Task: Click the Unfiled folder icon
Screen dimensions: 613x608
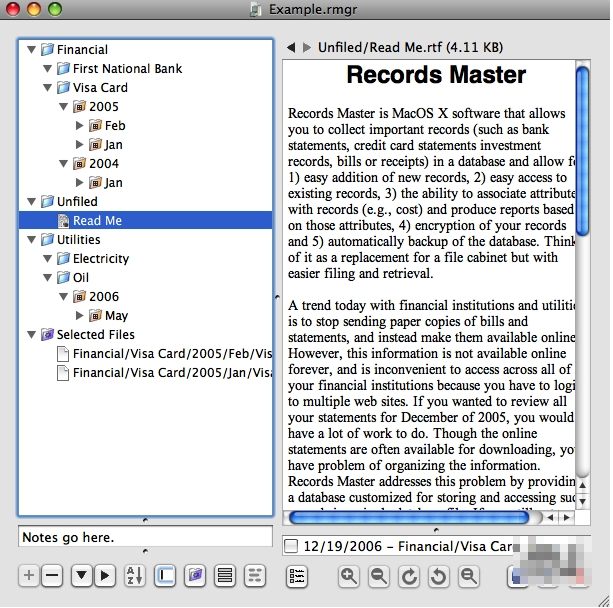Action: pyautogui.click(x=47, y=201)
